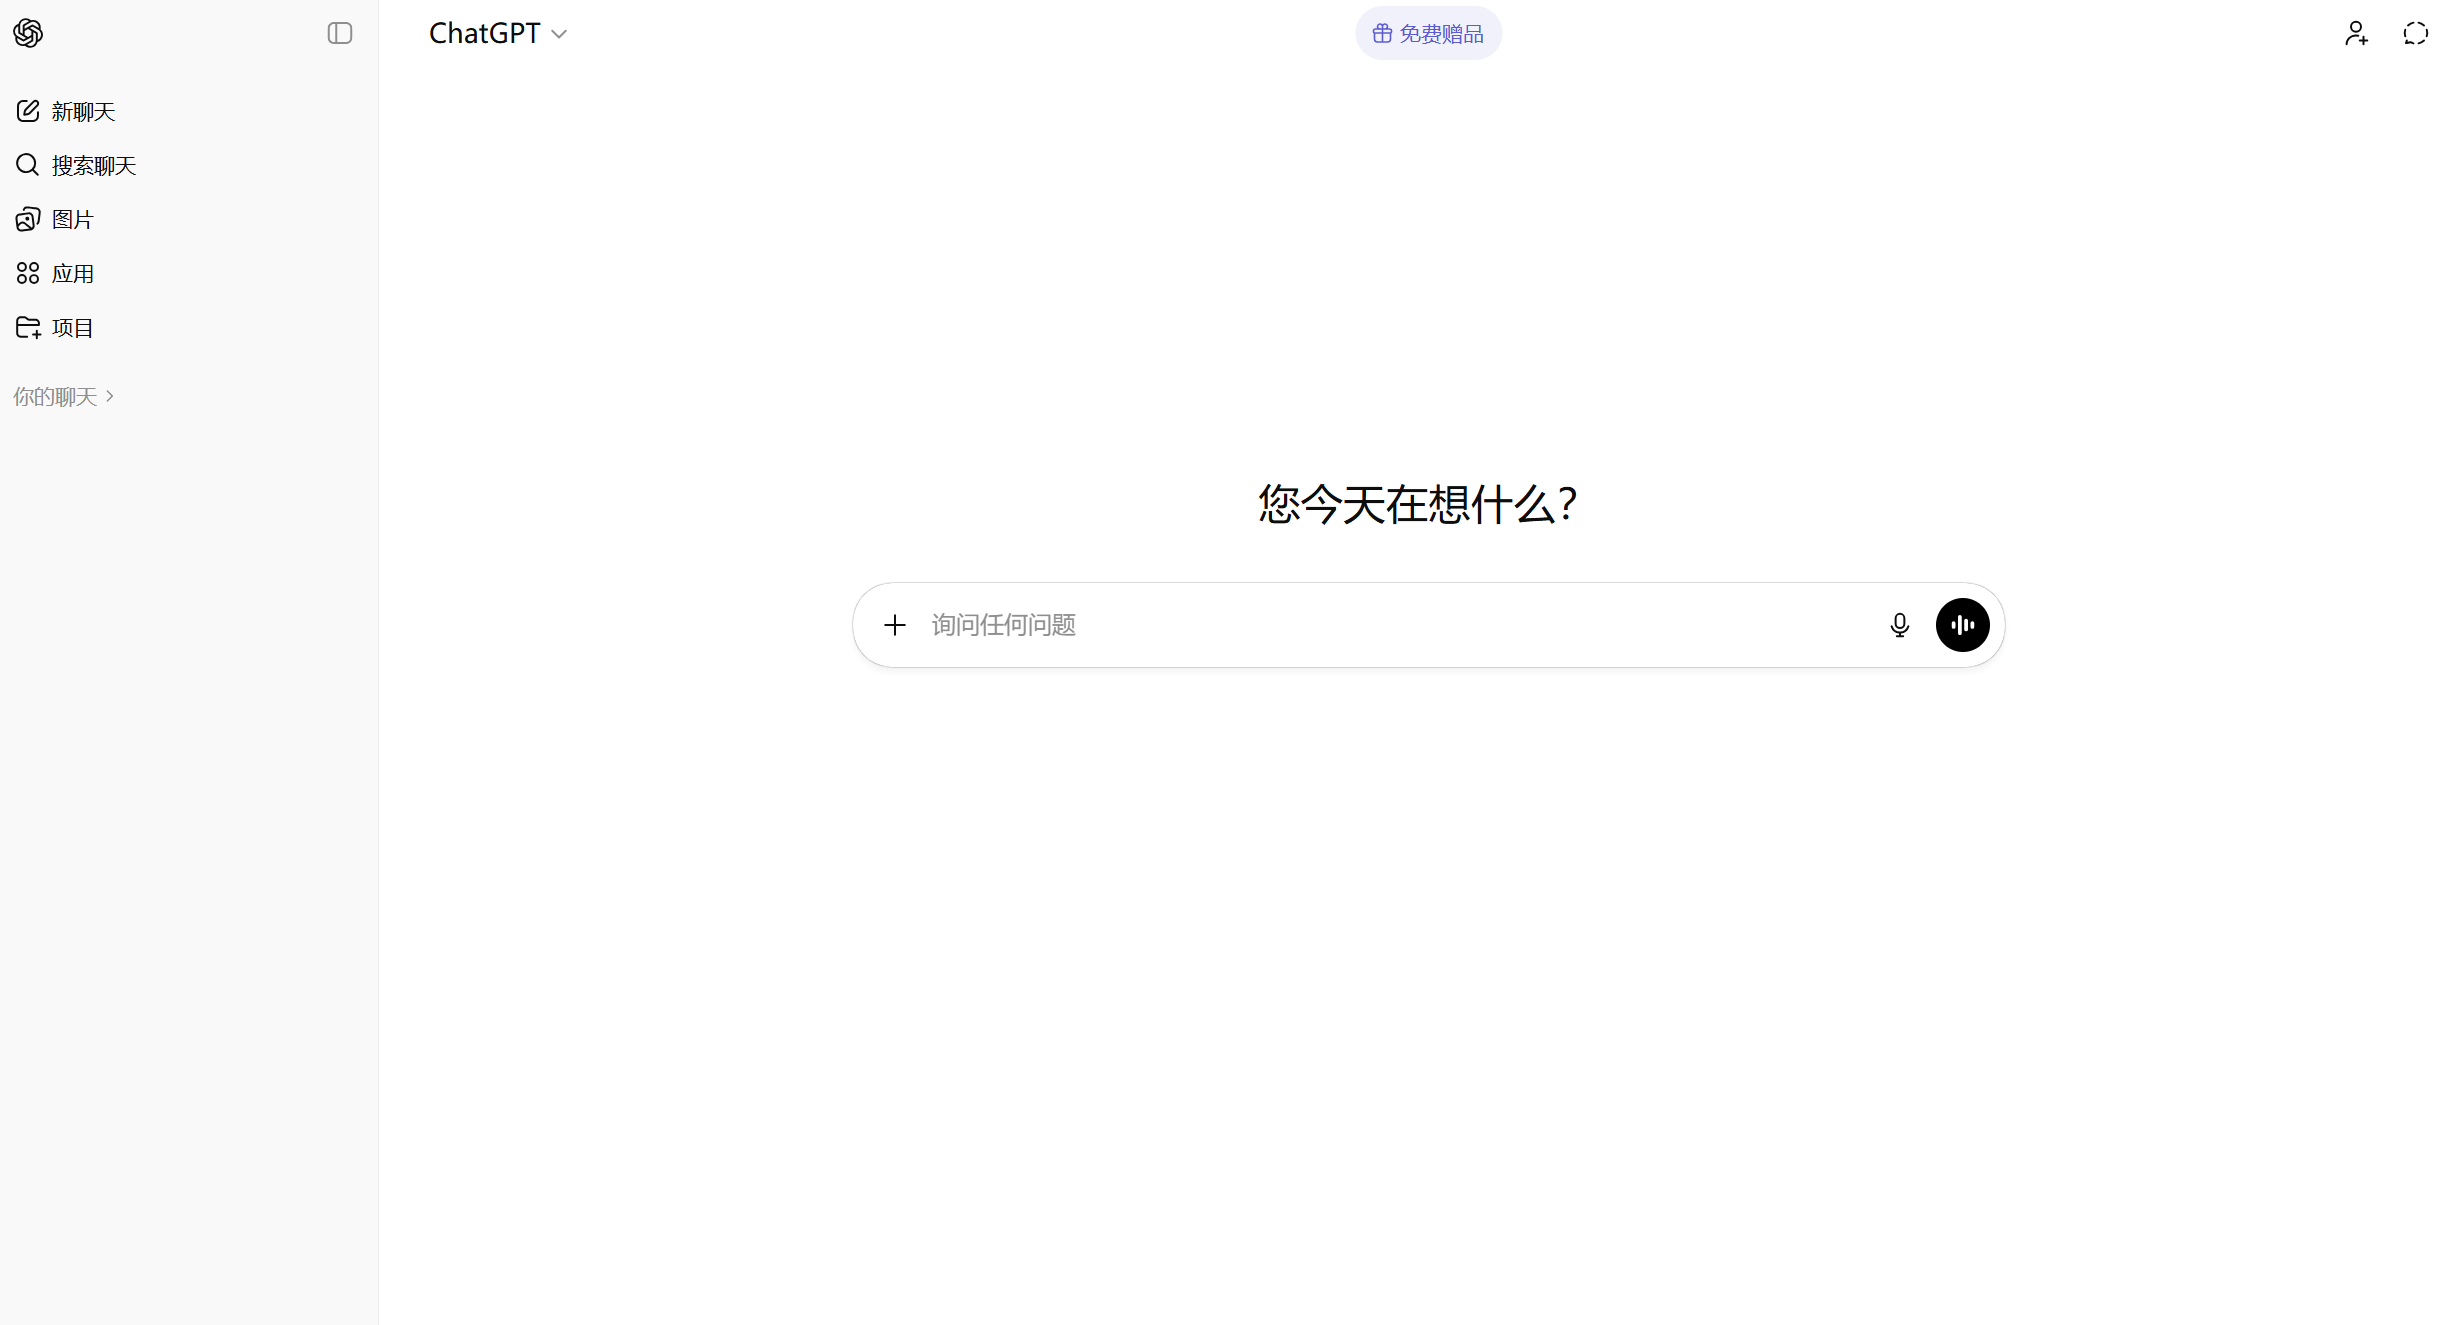Open attachment options with plus button

click(x=894, y=624)
